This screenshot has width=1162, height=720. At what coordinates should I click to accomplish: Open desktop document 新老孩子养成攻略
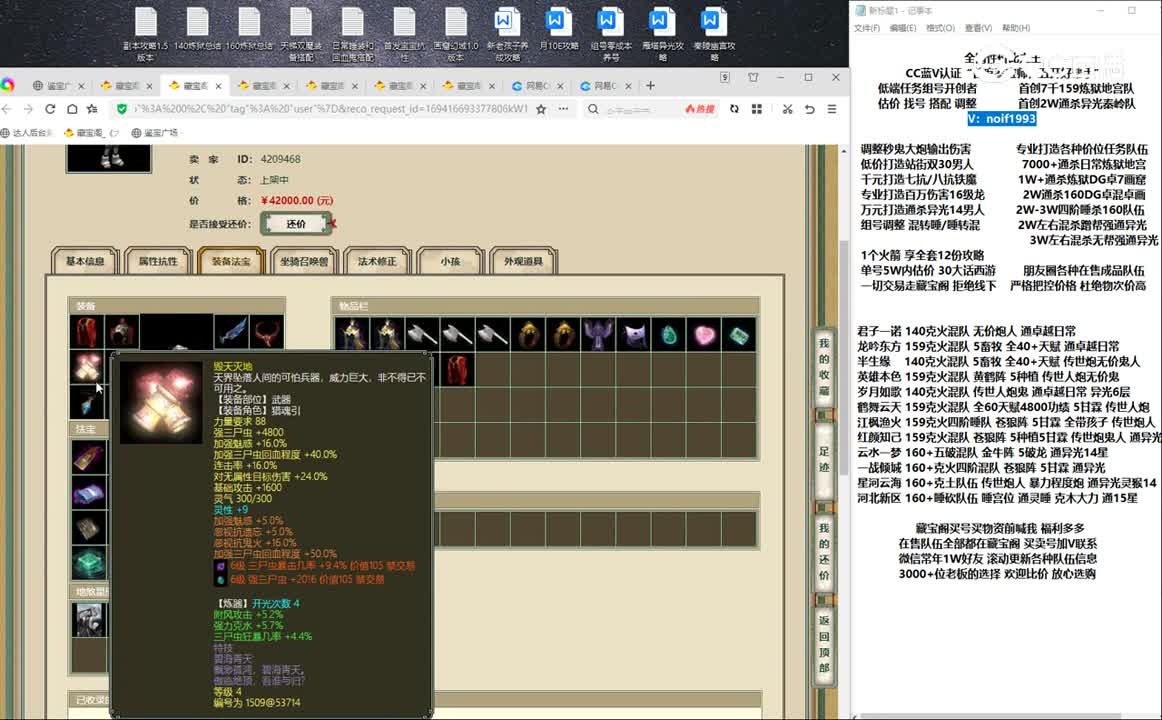[508, 33]
